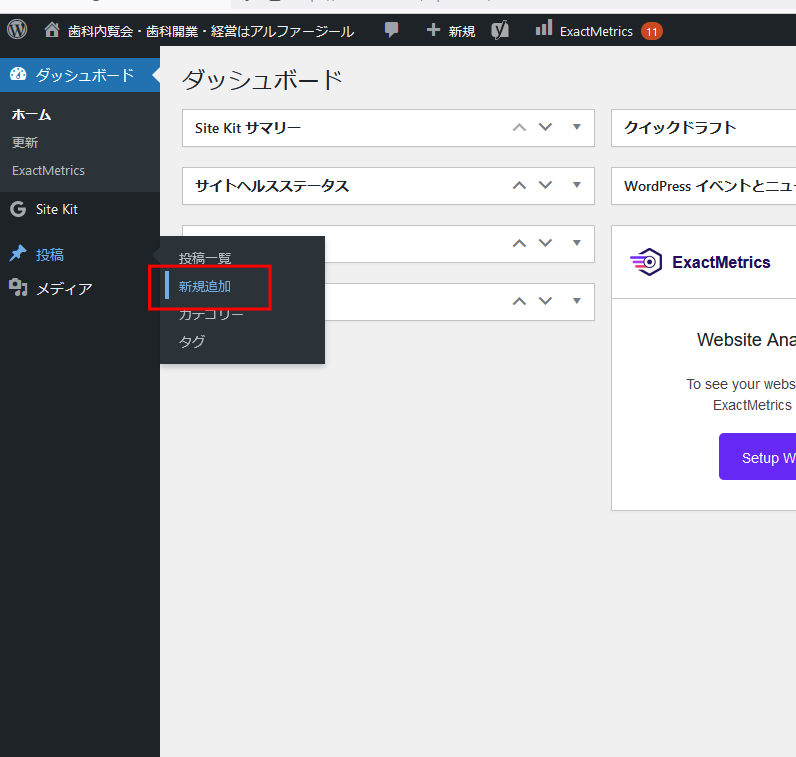Viewport: 796px width, 757px height.
Task: Select 新規追加 in the 投稿 flyout
Action: [x=205, y=286]
